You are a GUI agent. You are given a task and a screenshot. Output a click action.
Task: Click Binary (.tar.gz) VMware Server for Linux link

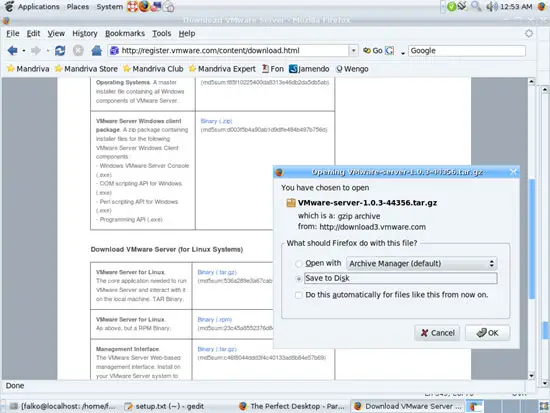217,272
